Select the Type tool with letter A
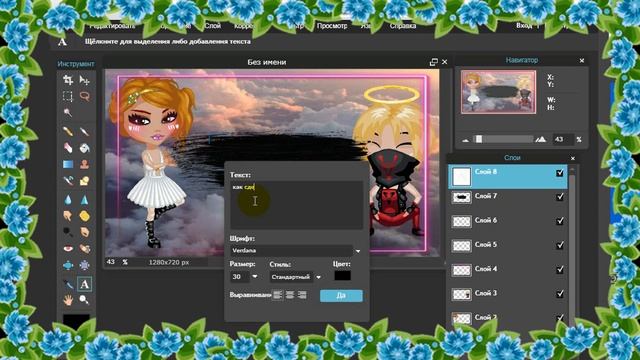 click(84, 284)
